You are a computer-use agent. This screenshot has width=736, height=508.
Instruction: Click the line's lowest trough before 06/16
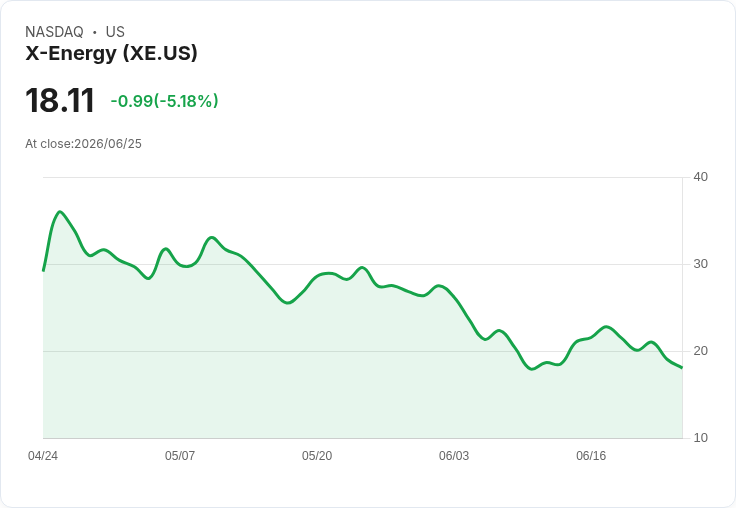[531, 369]
